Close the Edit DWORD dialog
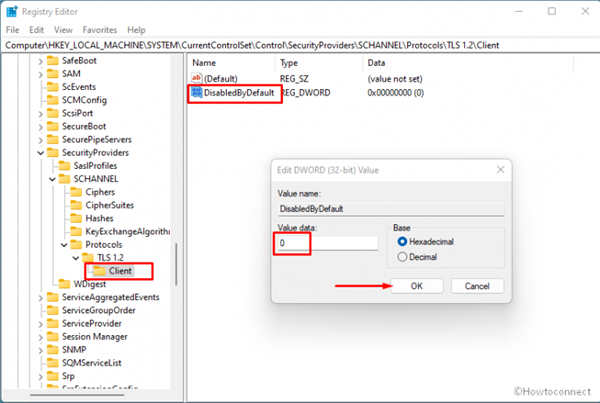600x403 pixels. coord(500,170)
